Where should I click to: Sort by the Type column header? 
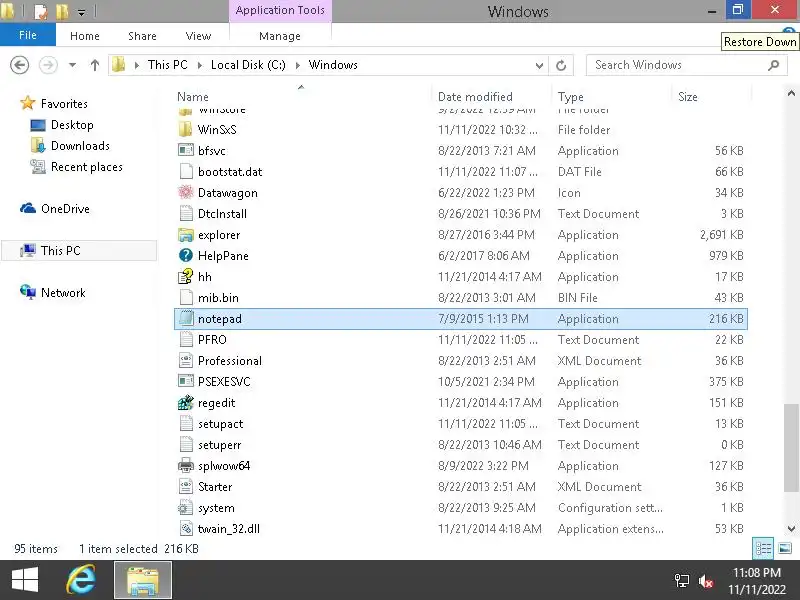pos(571,96)
